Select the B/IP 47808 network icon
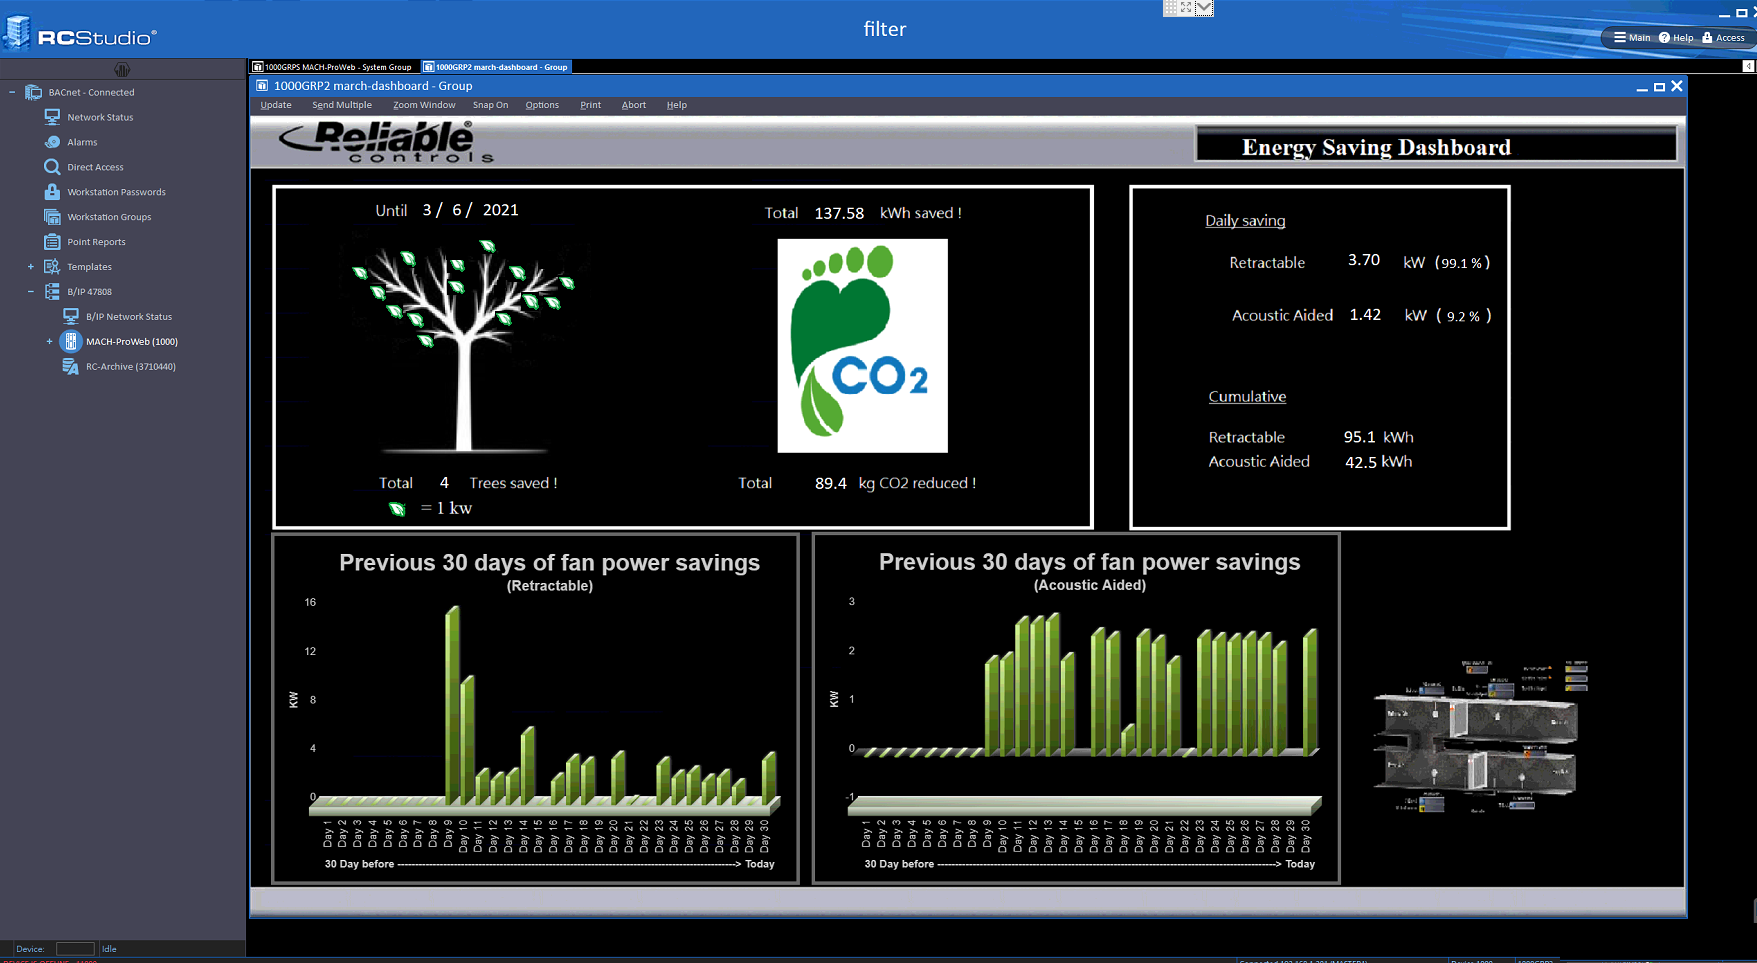Screen dimensions: 1757x963 pos(52,292)
